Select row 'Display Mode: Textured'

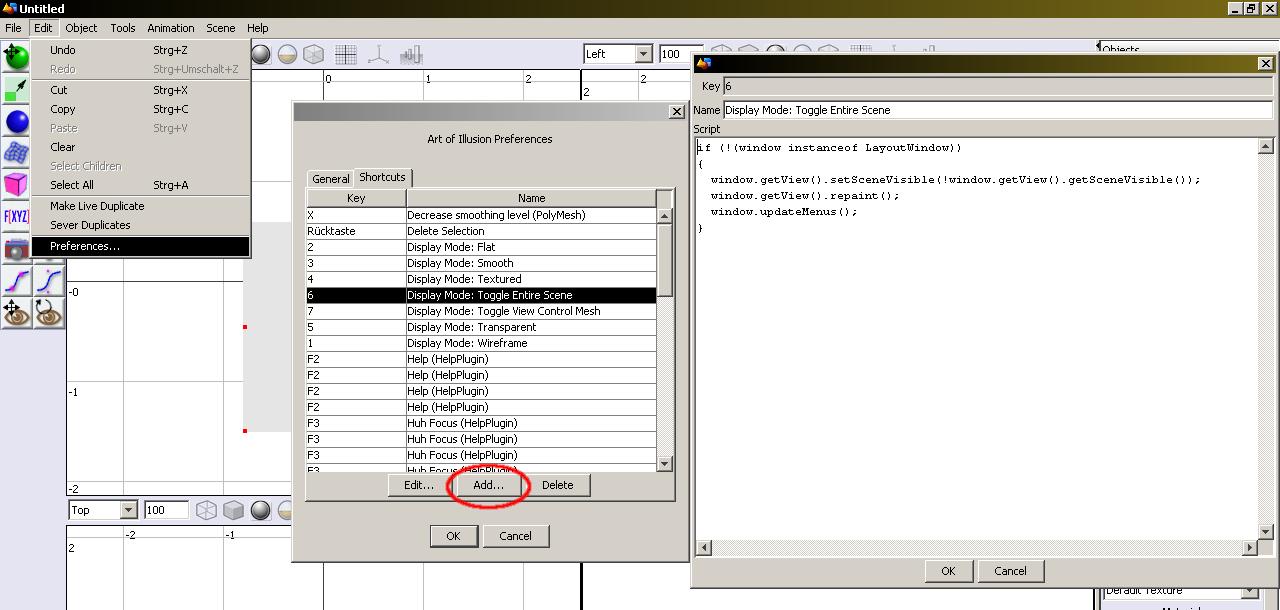point(481,279)
